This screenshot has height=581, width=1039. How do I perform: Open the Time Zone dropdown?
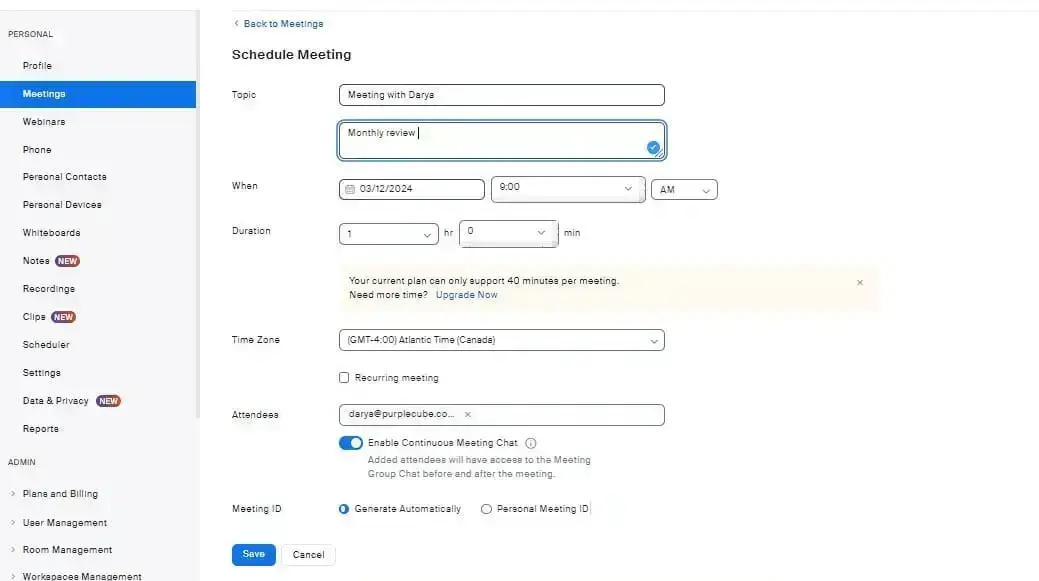(501, 341)
